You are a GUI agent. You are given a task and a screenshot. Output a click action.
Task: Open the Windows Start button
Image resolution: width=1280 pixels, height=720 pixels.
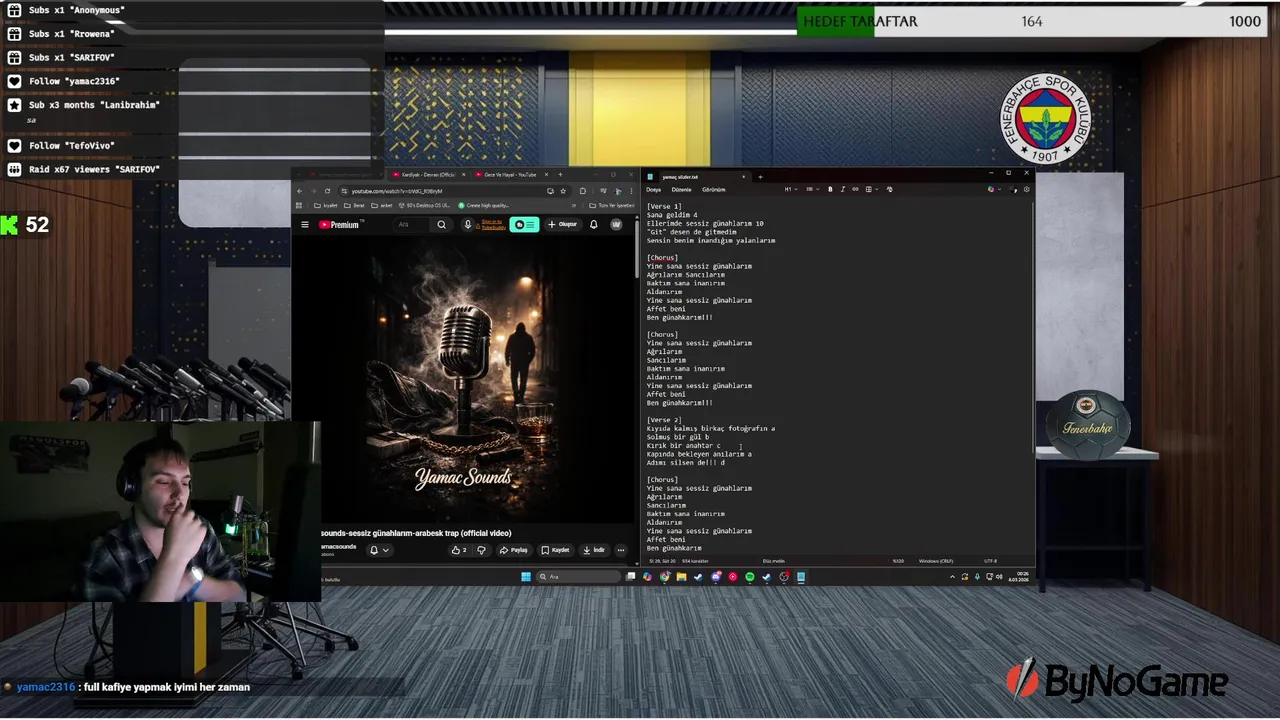coord(526,576)
